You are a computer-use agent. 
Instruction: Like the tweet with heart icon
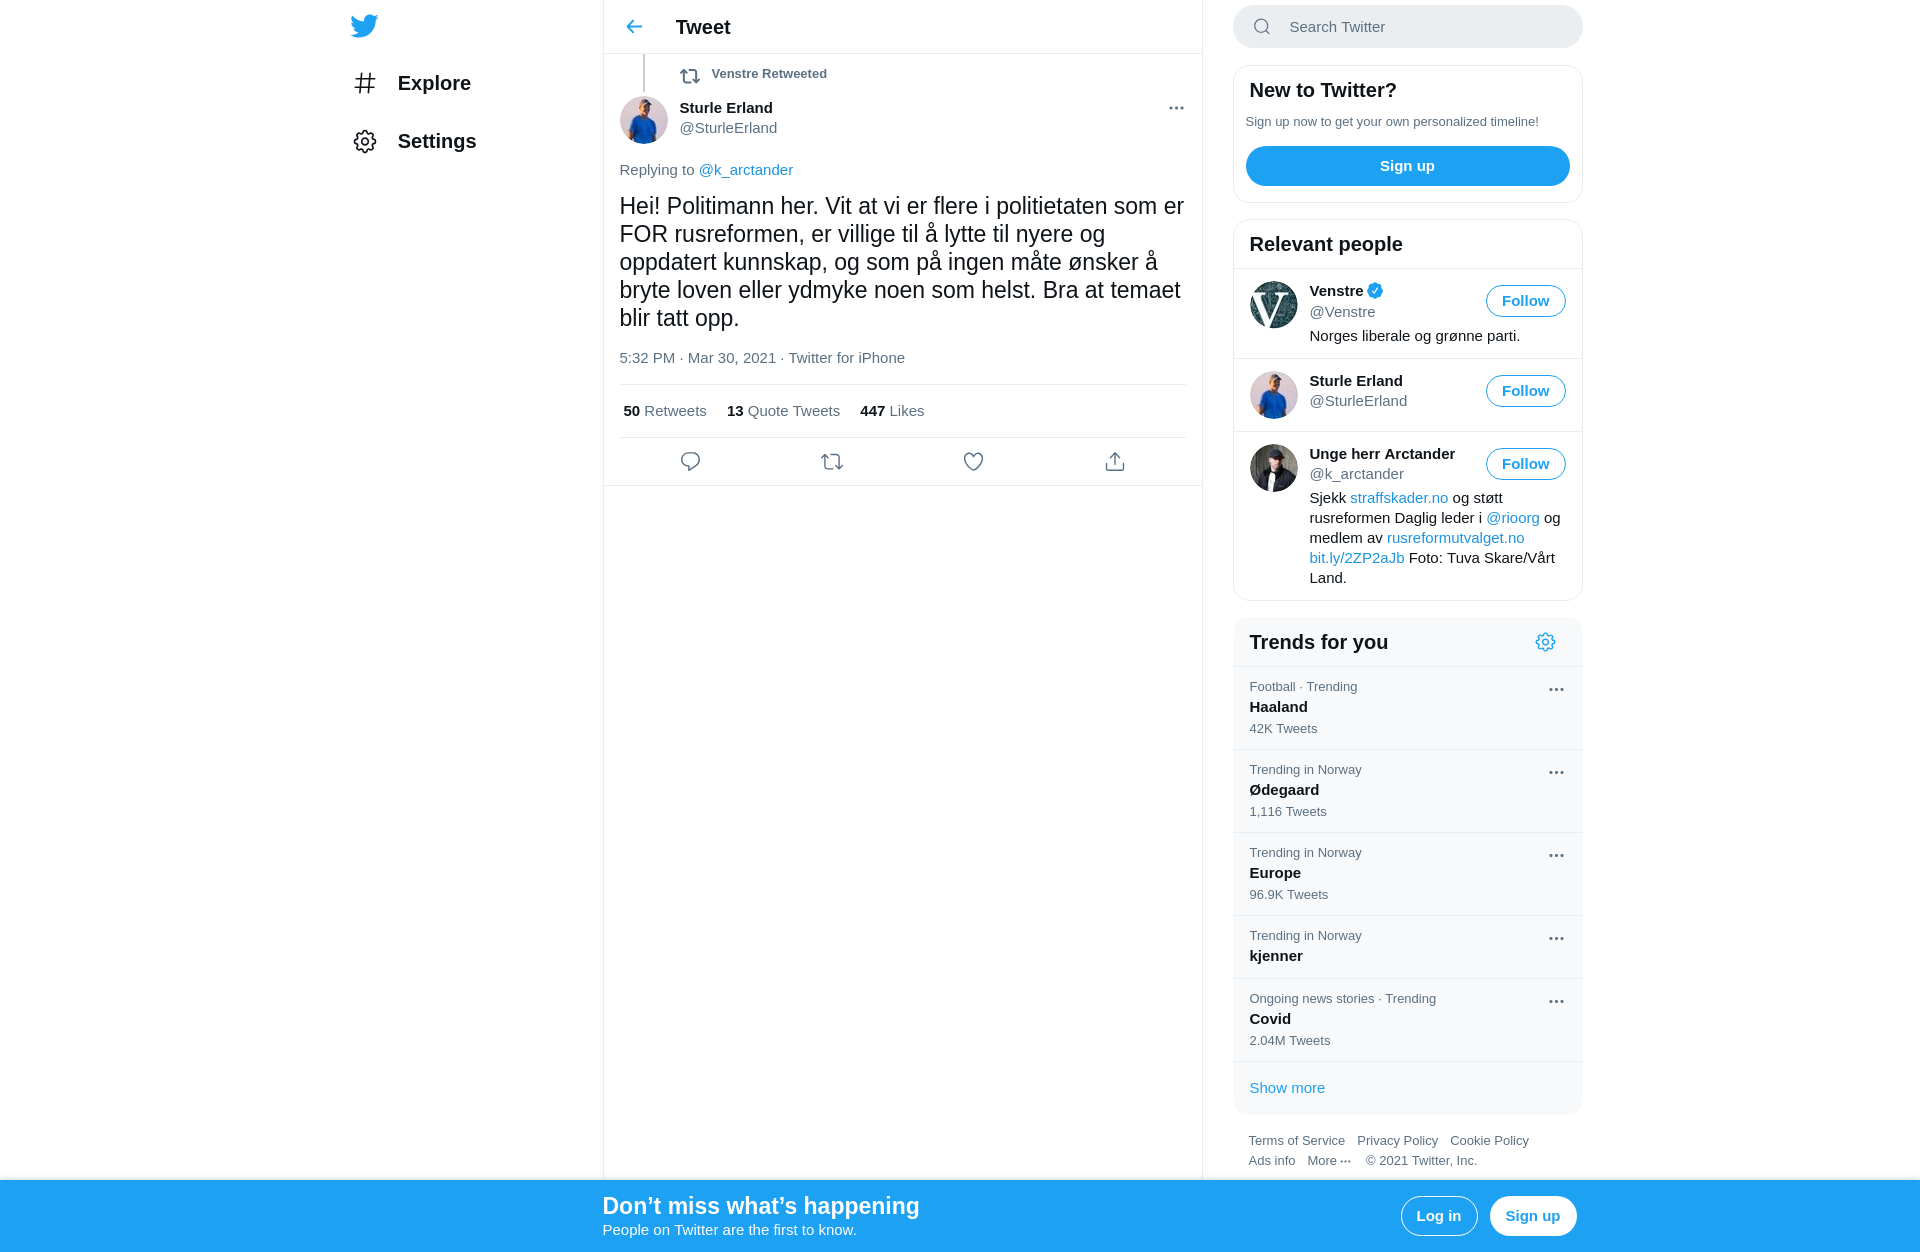click(973, 462)
